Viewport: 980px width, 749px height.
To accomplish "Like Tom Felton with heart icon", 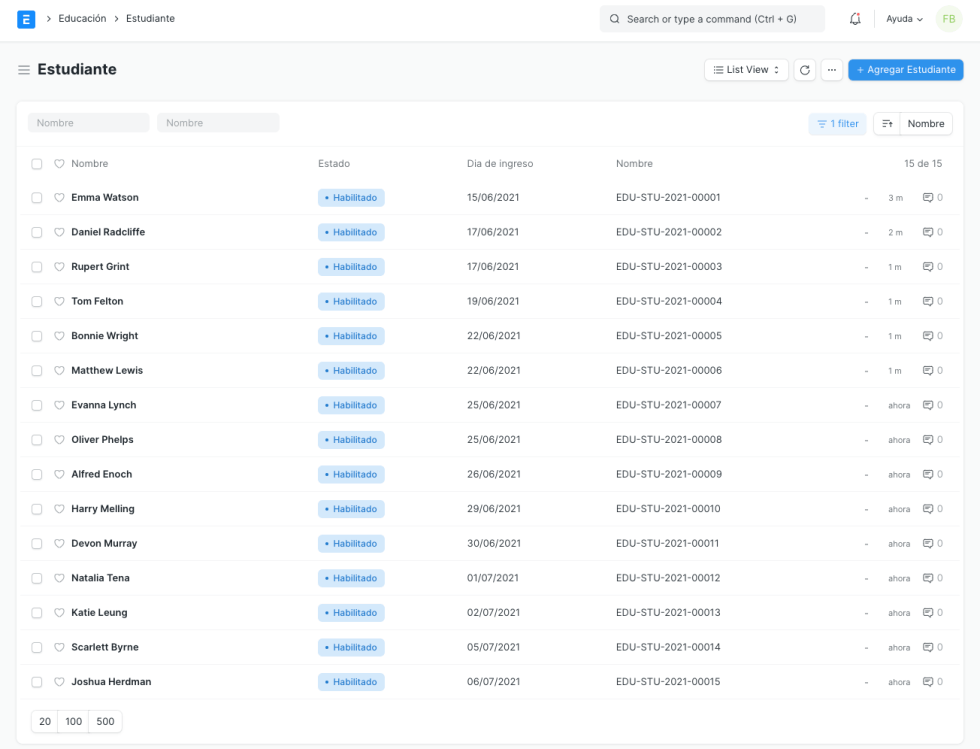I will coord(59,301).
